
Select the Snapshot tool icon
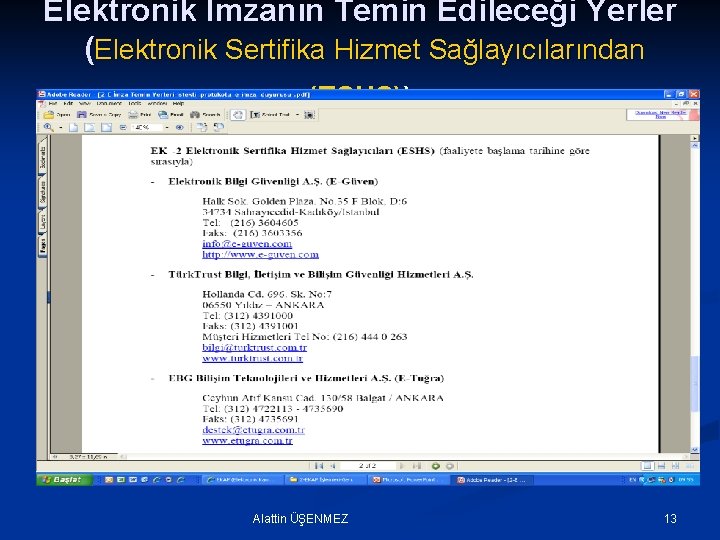[x=309, y=115]
